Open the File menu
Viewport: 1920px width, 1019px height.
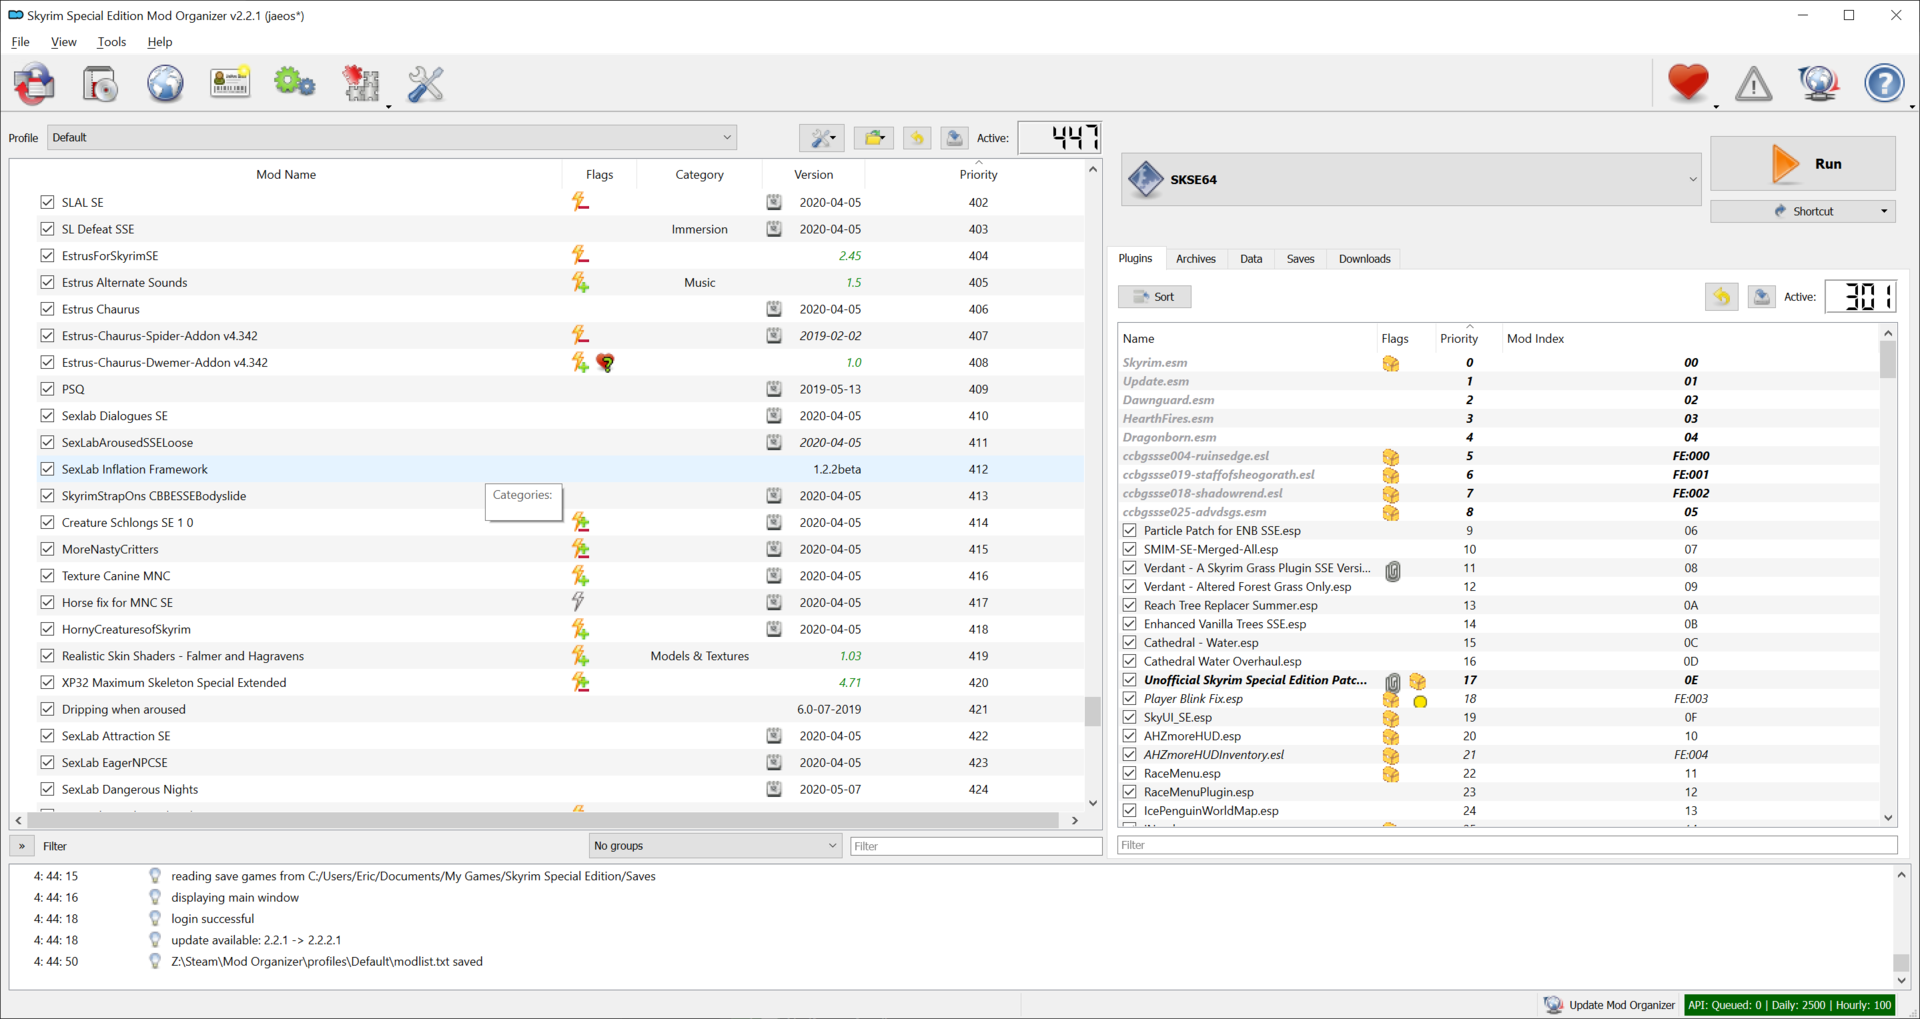(x=20, y=42)
